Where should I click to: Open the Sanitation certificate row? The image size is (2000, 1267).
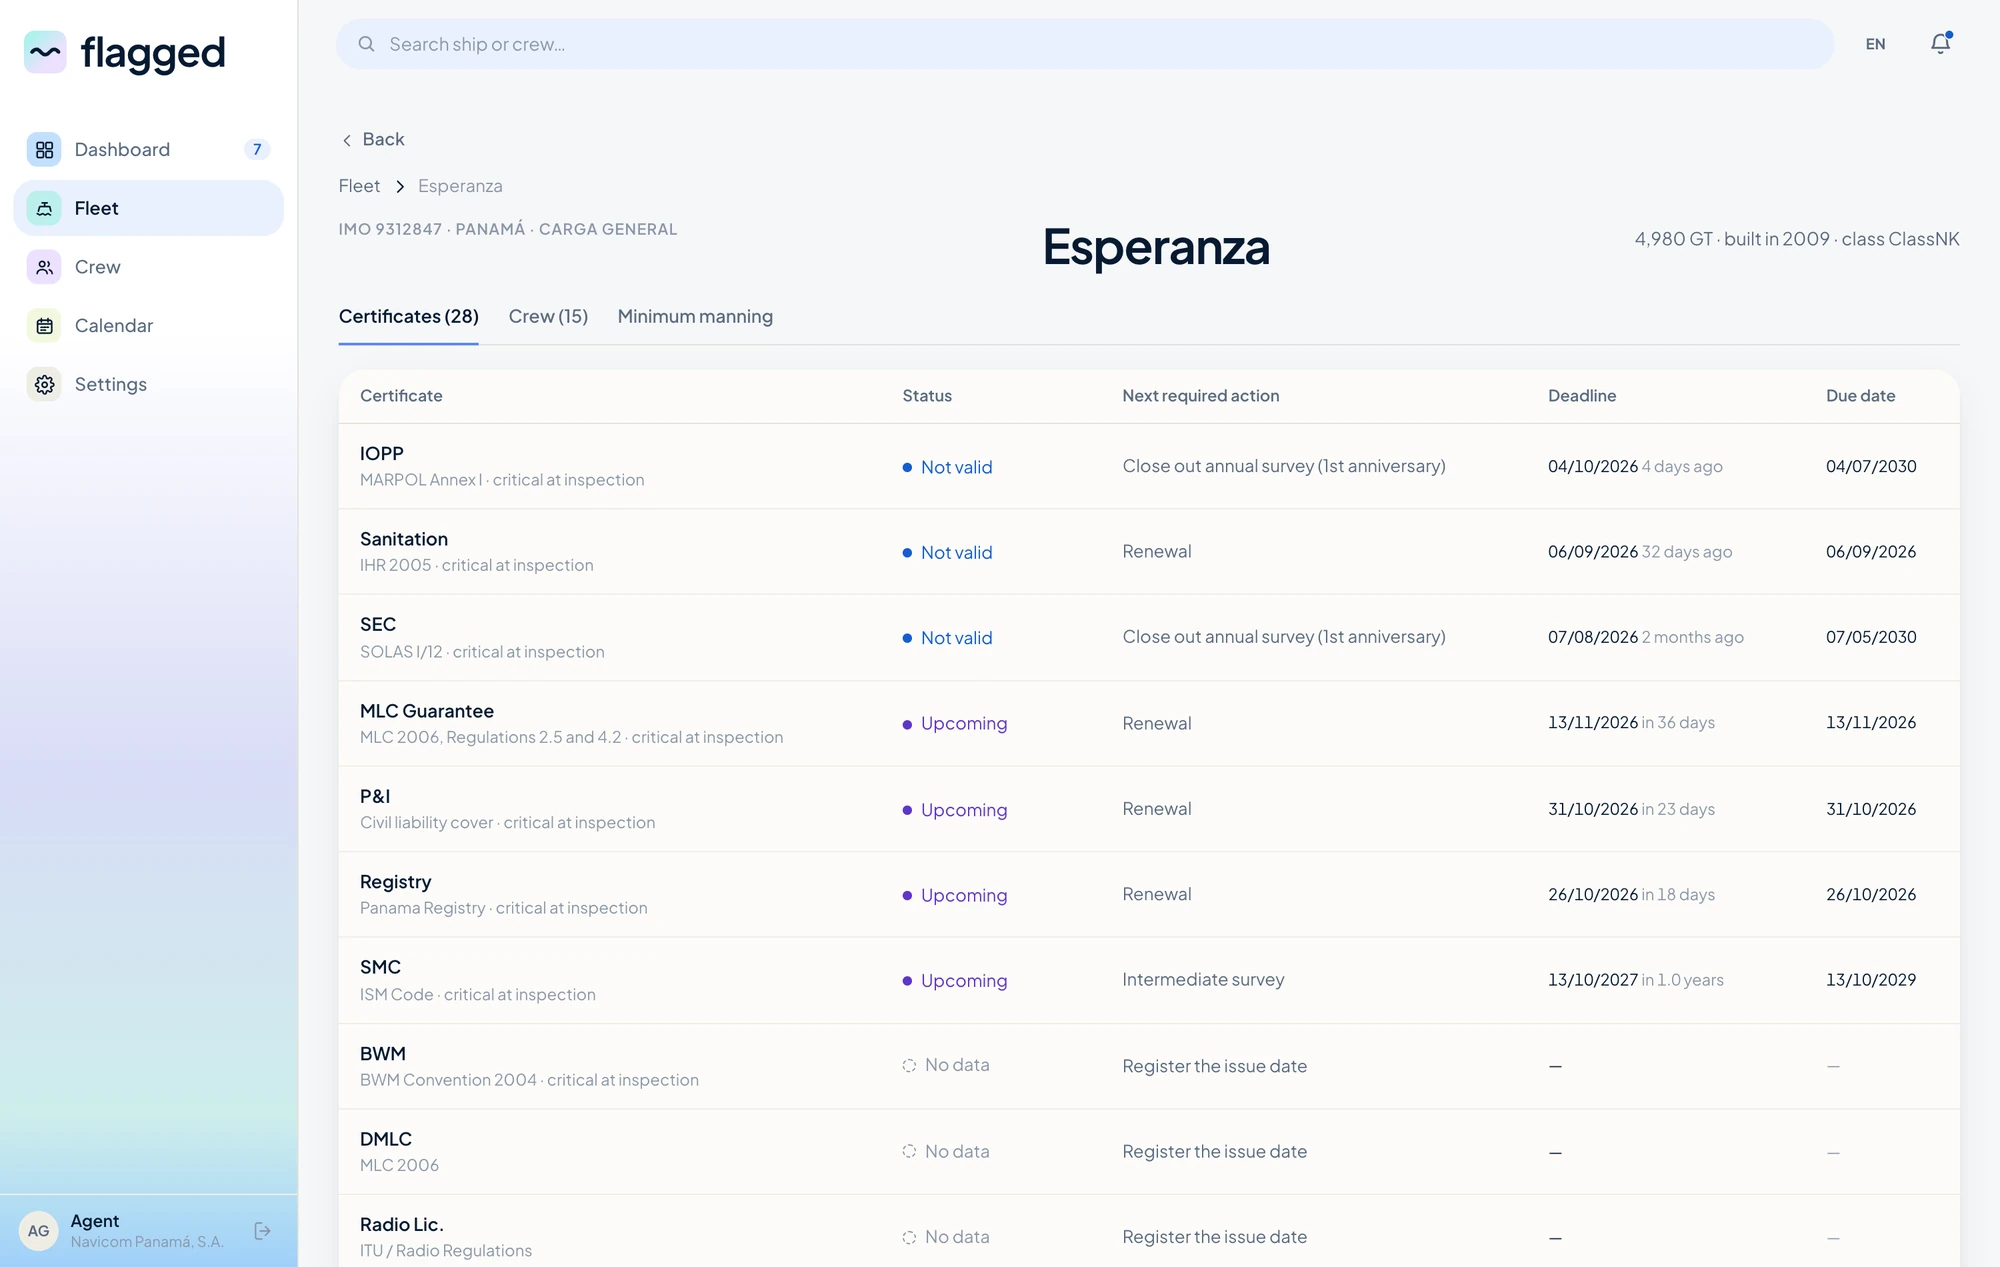(x=1149, y=552)
